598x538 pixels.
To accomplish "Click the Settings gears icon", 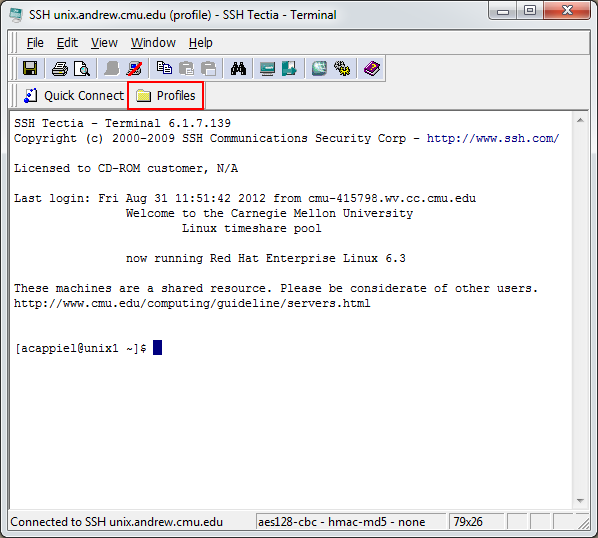I will coord(342,69).
